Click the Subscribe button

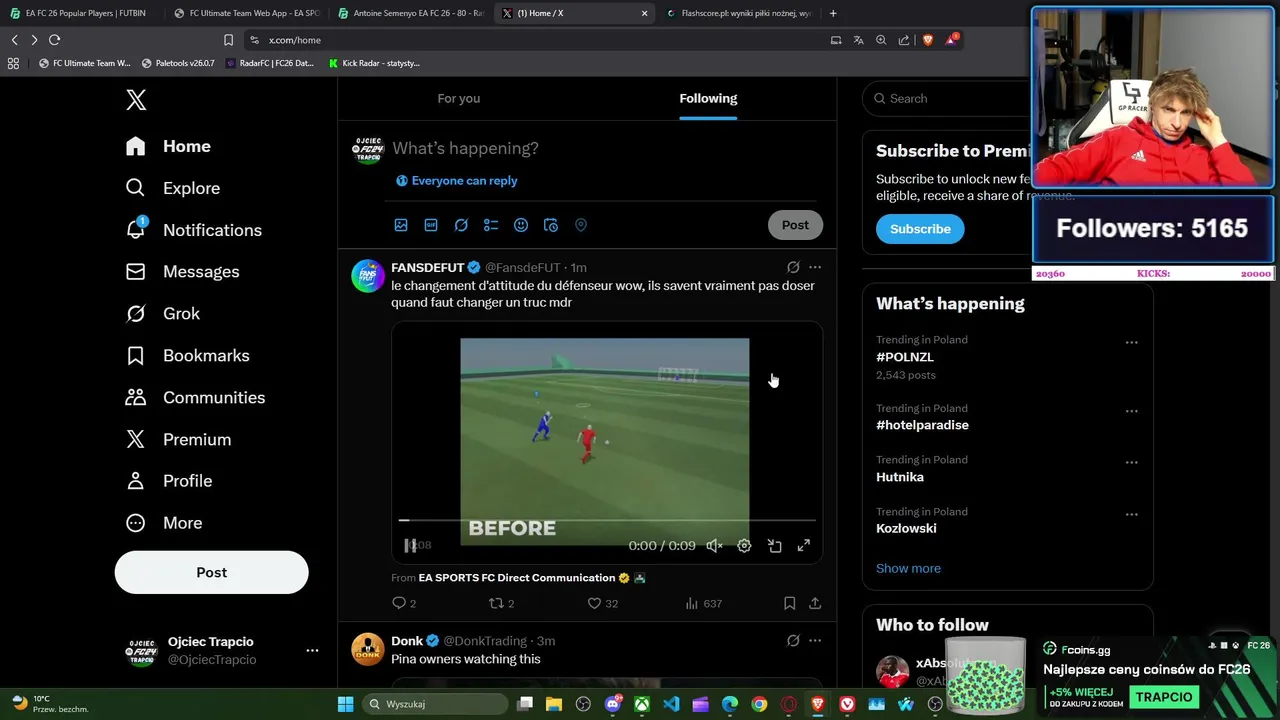point(920,229)
